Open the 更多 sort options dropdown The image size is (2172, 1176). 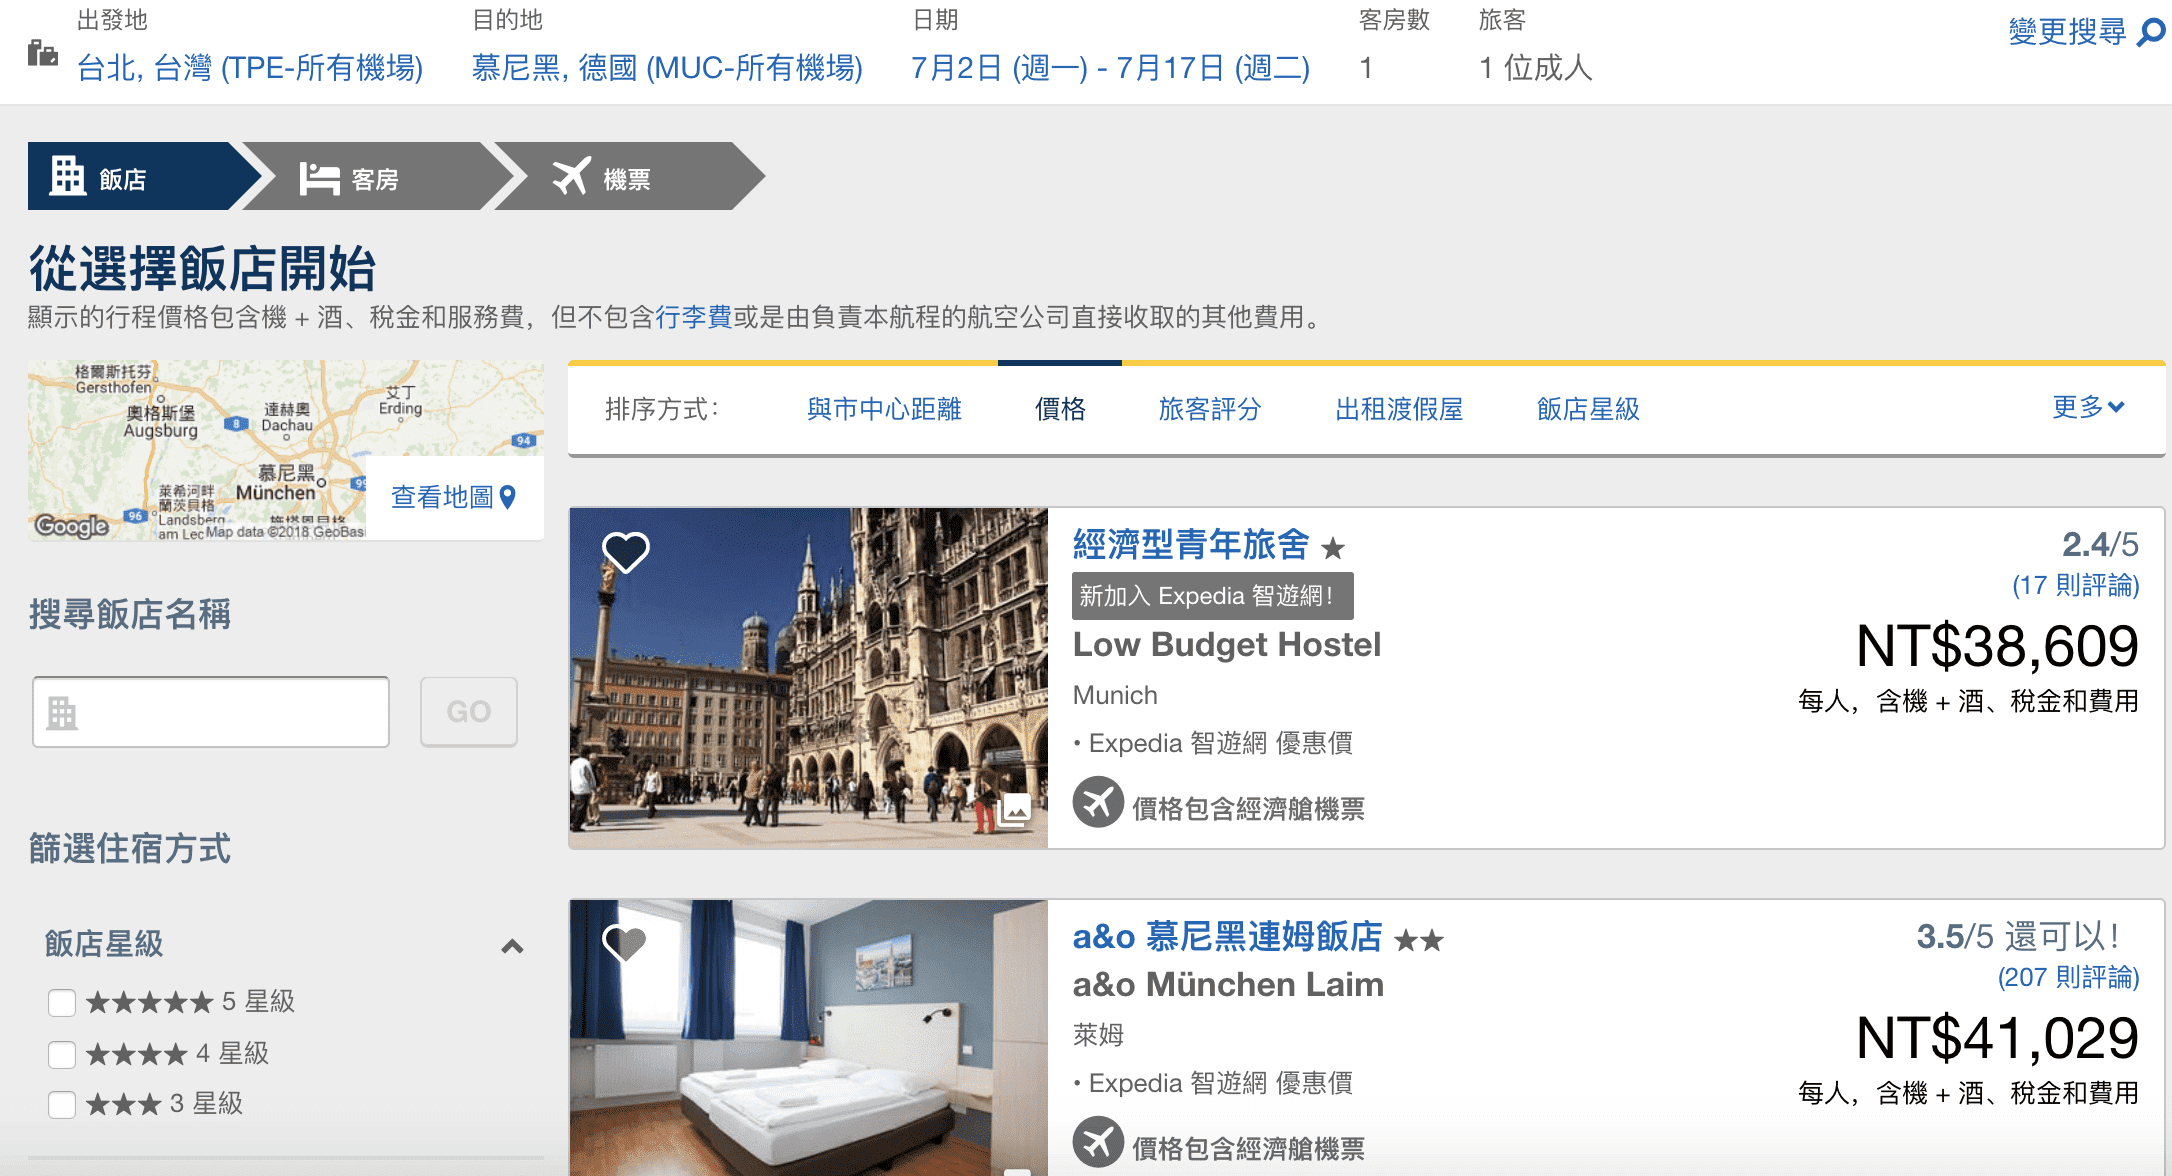tap(2088, 407)
